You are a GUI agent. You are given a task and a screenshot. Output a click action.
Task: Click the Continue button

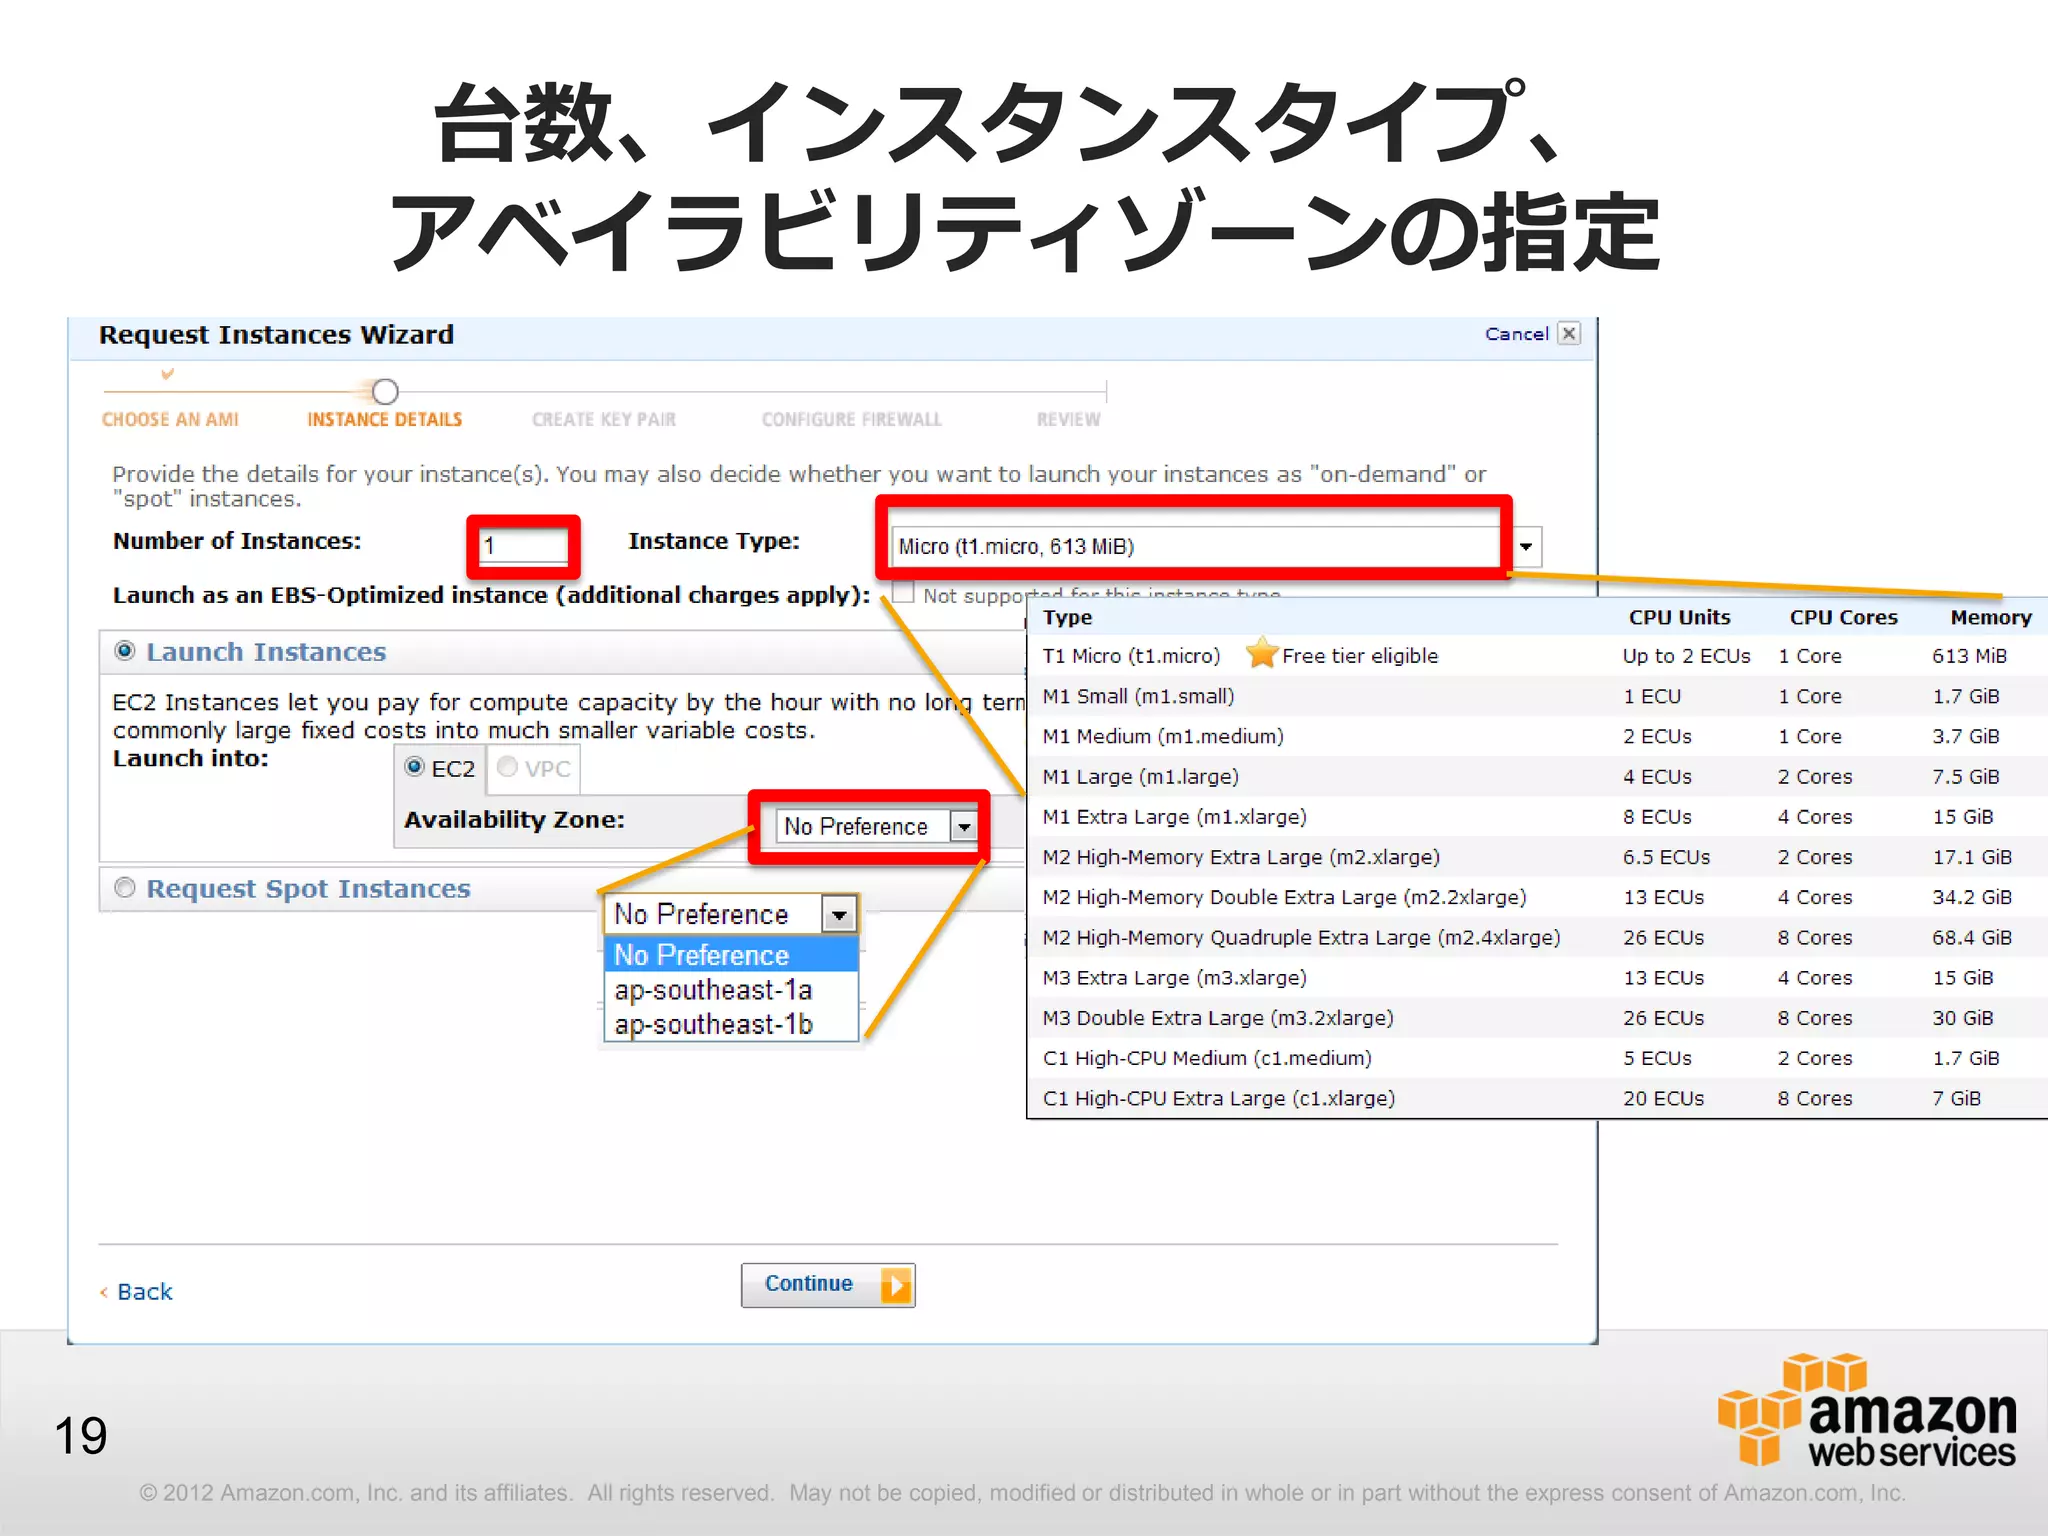point(828,1285)
